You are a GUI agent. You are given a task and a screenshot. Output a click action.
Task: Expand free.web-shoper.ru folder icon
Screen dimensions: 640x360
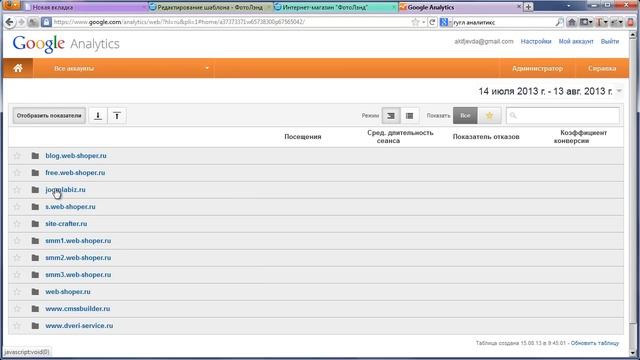tap(35, 173)
